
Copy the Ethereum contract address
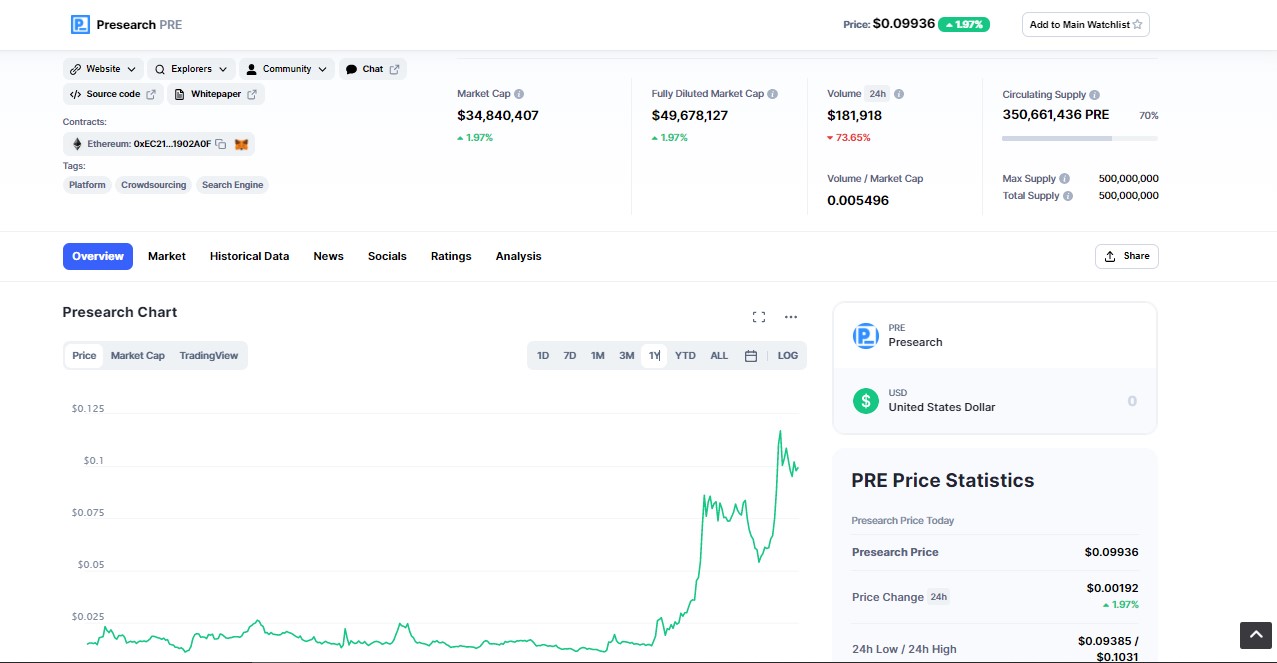220,144
